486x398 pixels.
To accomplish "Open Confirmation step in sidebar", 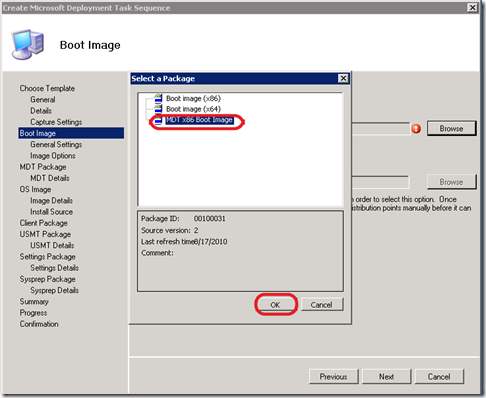I will [39, 324].
